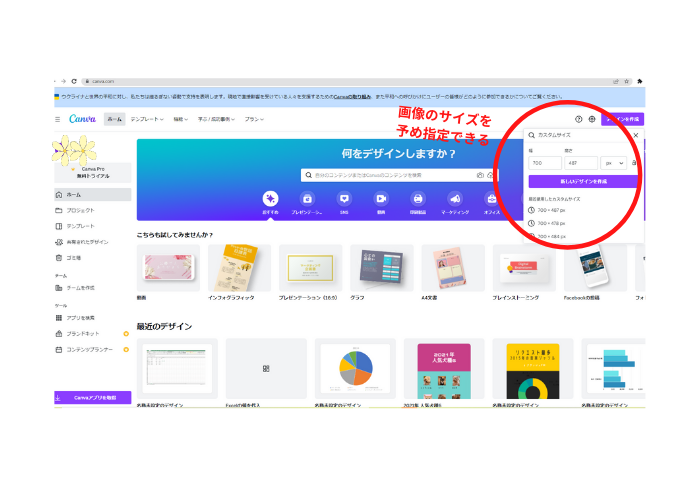Expand the 学ぶ/成功事例 dropdown menu
The image size is (700, 487).
[x=217, y=119]
